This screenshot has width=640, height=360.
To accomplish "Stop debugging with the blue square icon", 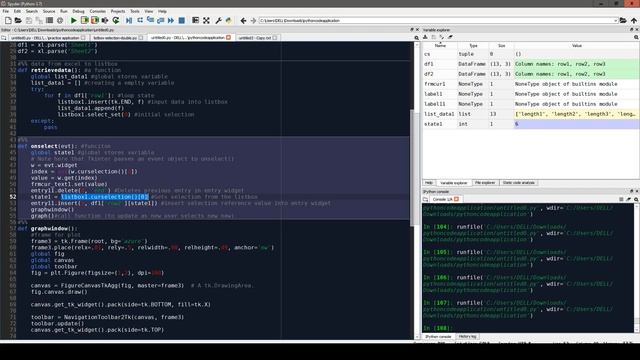I will click(182, 20).
